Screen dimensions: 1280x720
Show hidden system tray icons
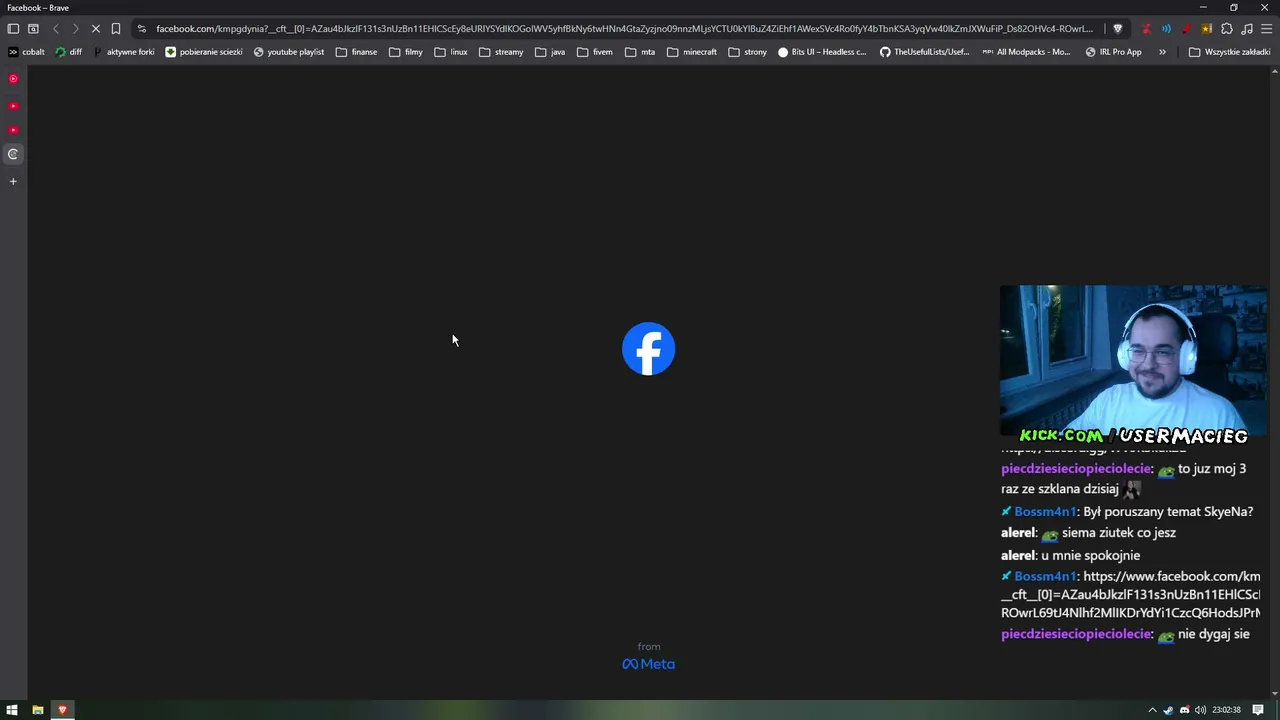1152,710
